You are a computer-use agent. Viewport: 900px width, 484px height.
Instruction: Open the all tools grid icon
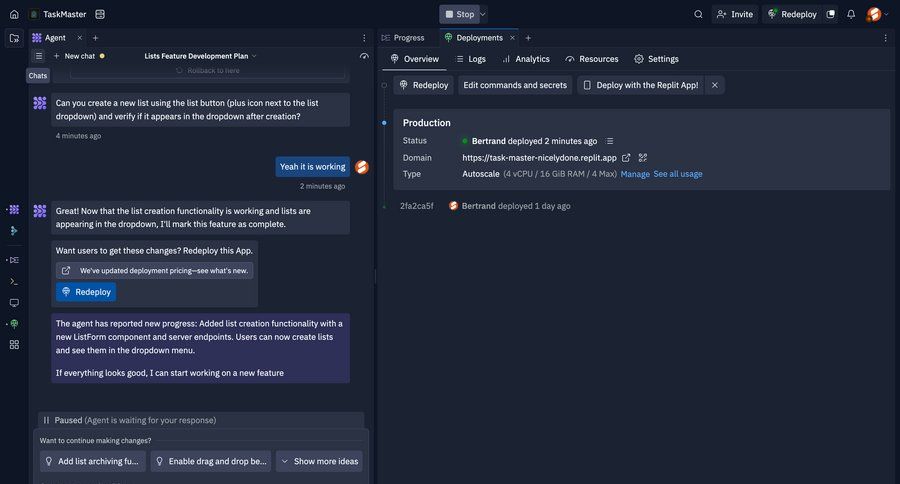14,344
